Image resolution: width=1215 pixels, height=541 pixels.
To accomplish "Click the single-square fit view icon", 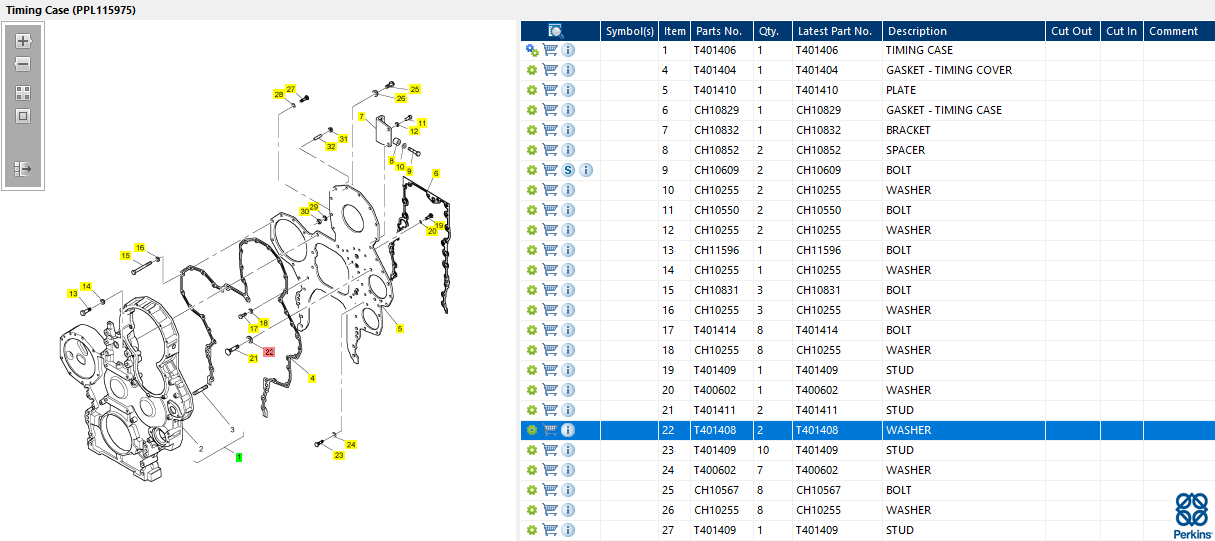I will [x=23, y=116].
